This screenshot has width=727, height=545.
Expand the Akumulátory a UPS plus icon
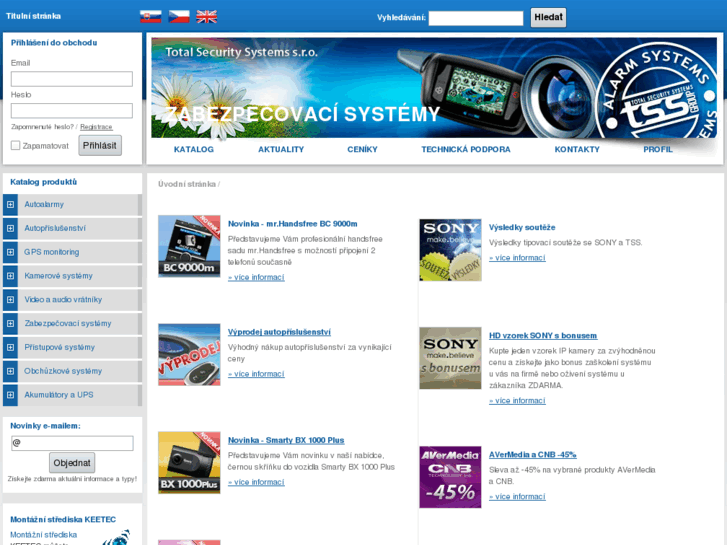(x=10, y=395)
